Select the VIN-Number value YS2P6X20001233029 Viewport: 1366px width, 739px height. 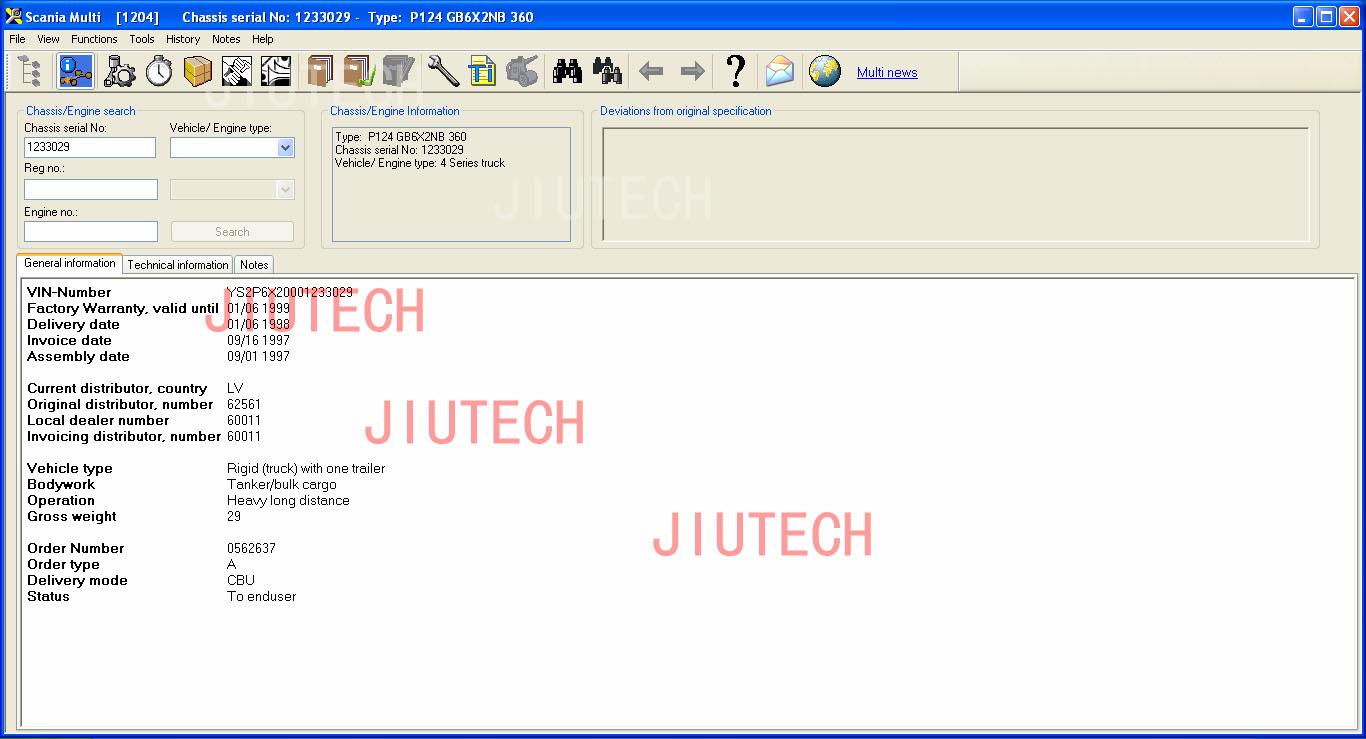point(290,292)
